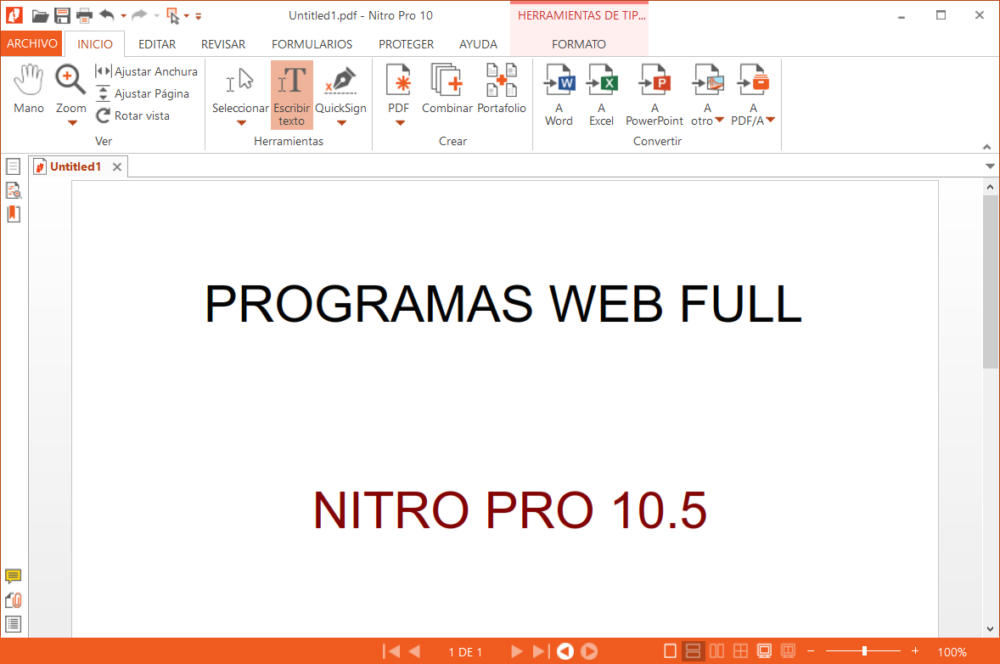The image size is (1000, 664).
Task: Click the previous view circular button
Action: (x=565, y=651)
